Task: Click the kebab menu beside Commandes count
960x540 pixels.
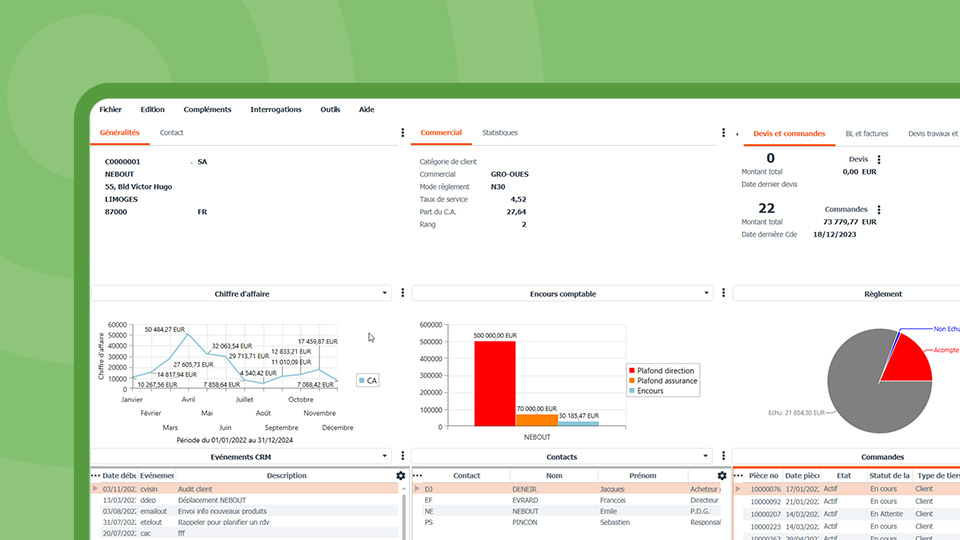Action: pyautogui.click(x=879, y=210)
